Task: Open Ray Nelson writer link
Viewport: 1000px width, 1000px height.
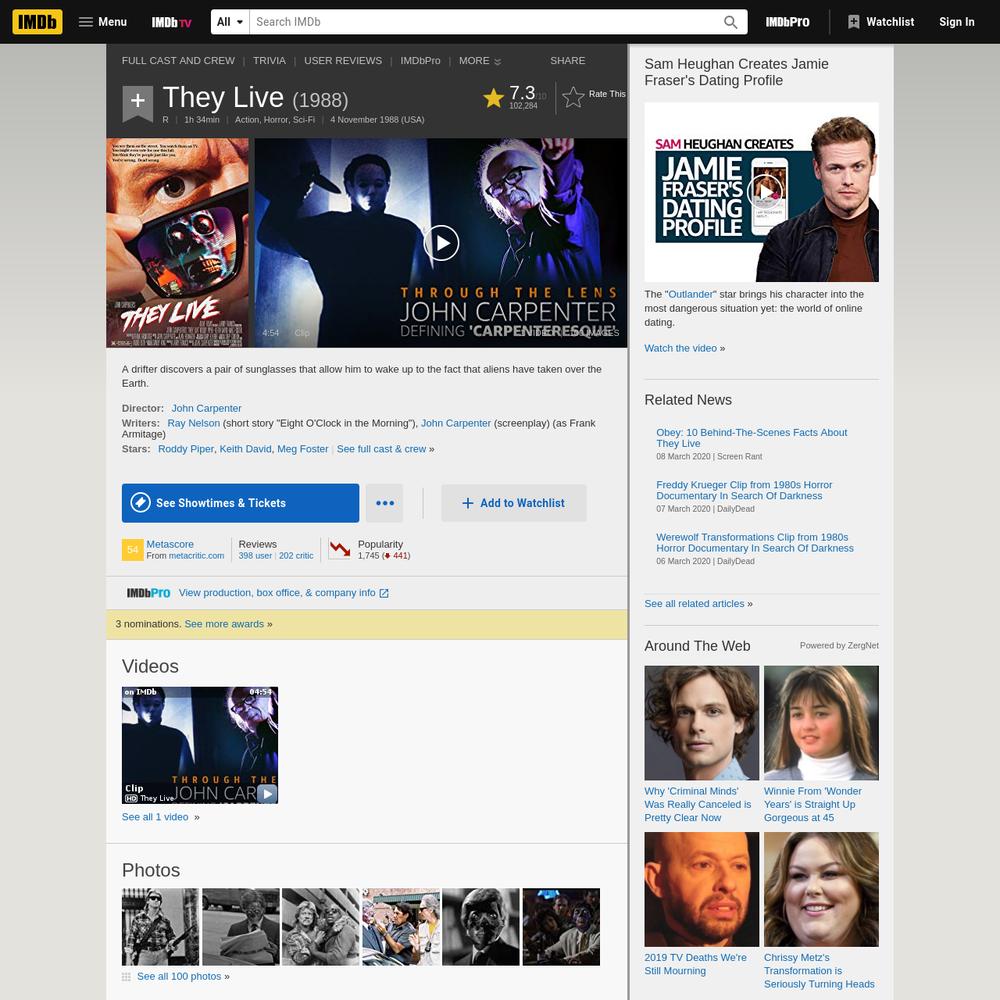Action: (193, 423)
